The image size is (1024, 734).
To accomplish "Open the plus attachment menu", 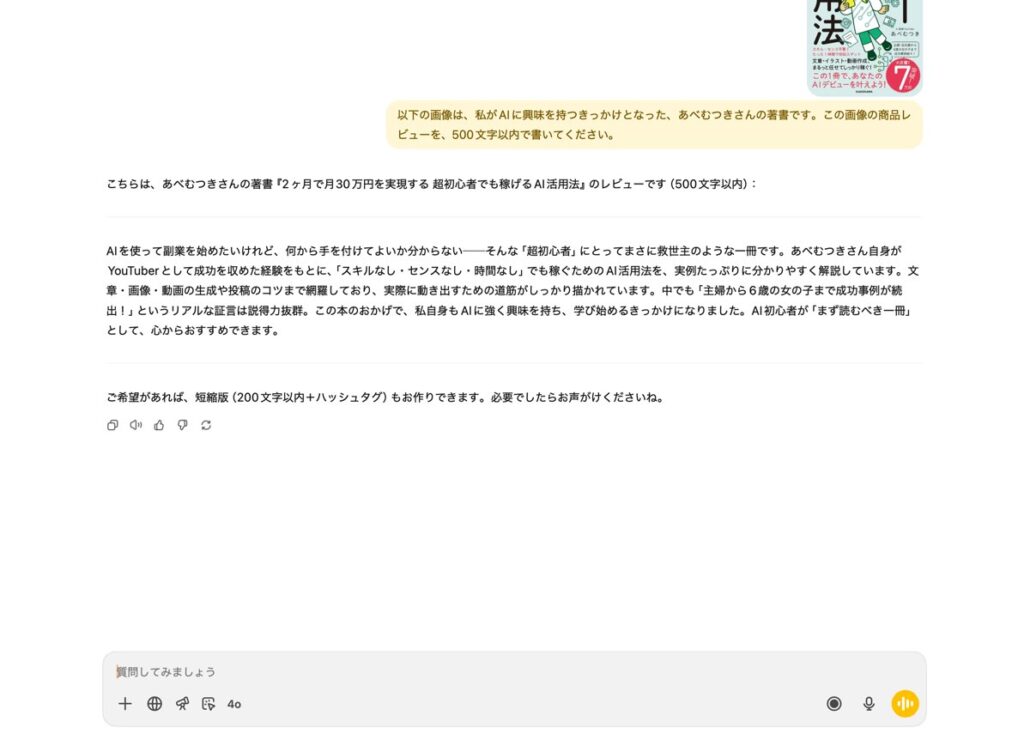I will pyautogui.click(x=125, y=703).
